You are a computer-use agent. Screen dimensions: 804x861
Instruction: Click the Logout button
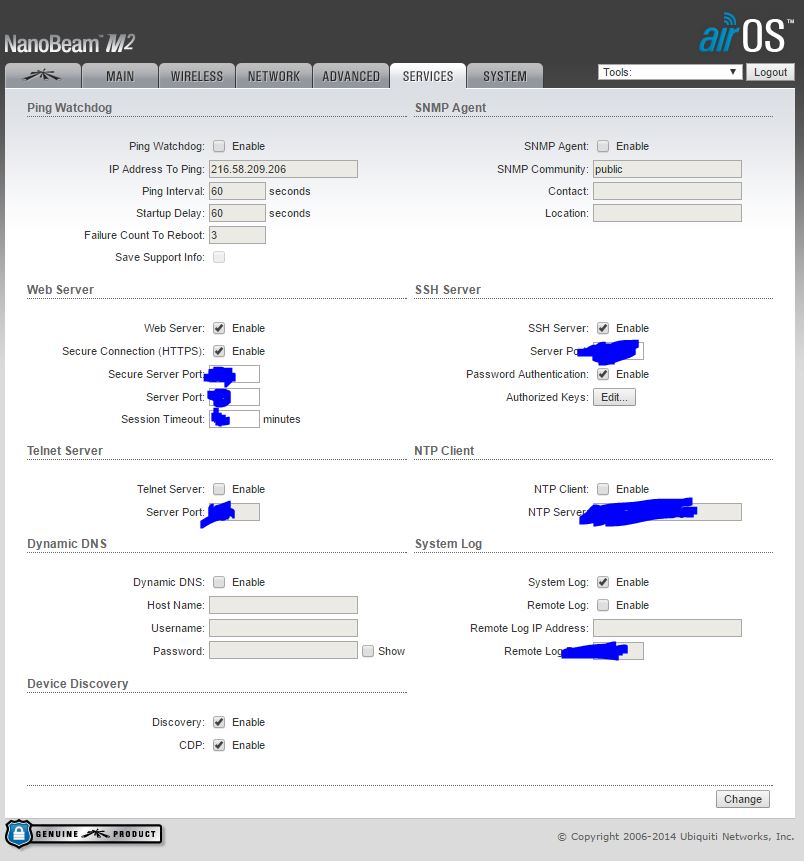tap(770, 72)
